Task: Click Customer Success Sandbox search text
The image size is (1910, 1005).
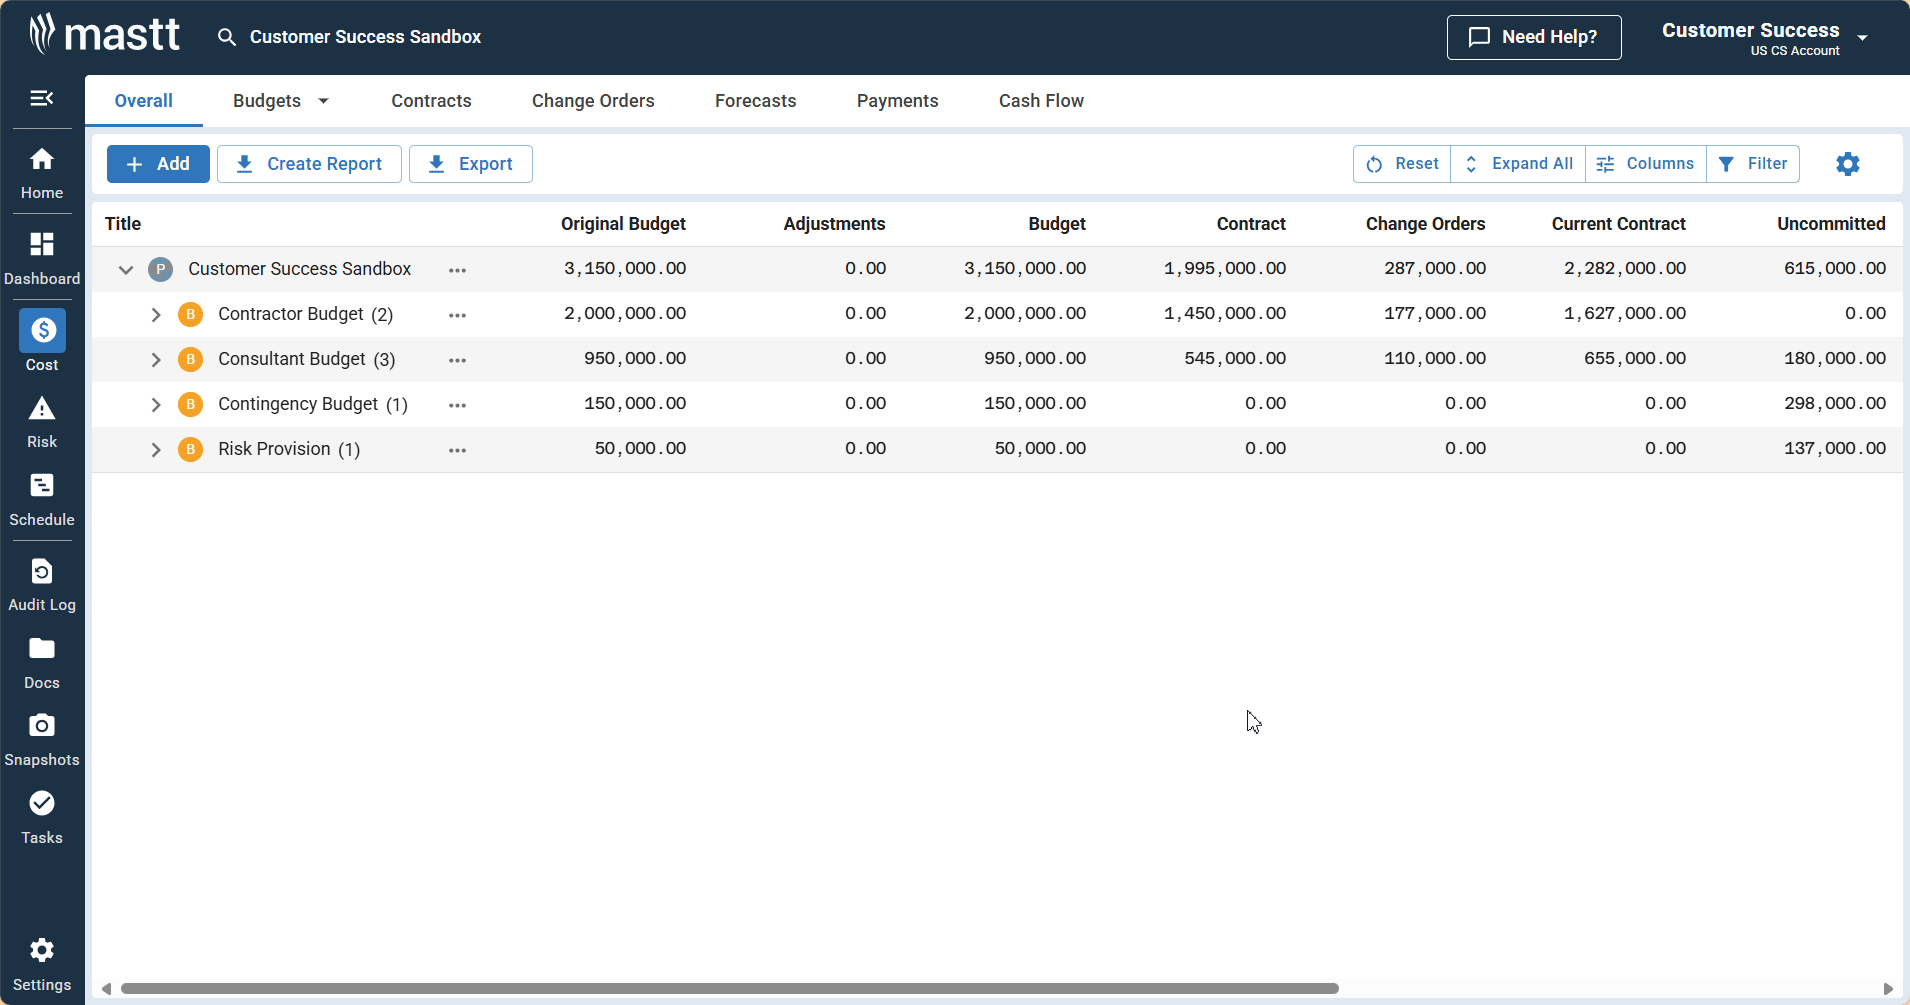Action: pyautogui.click(x=365, y=37)
